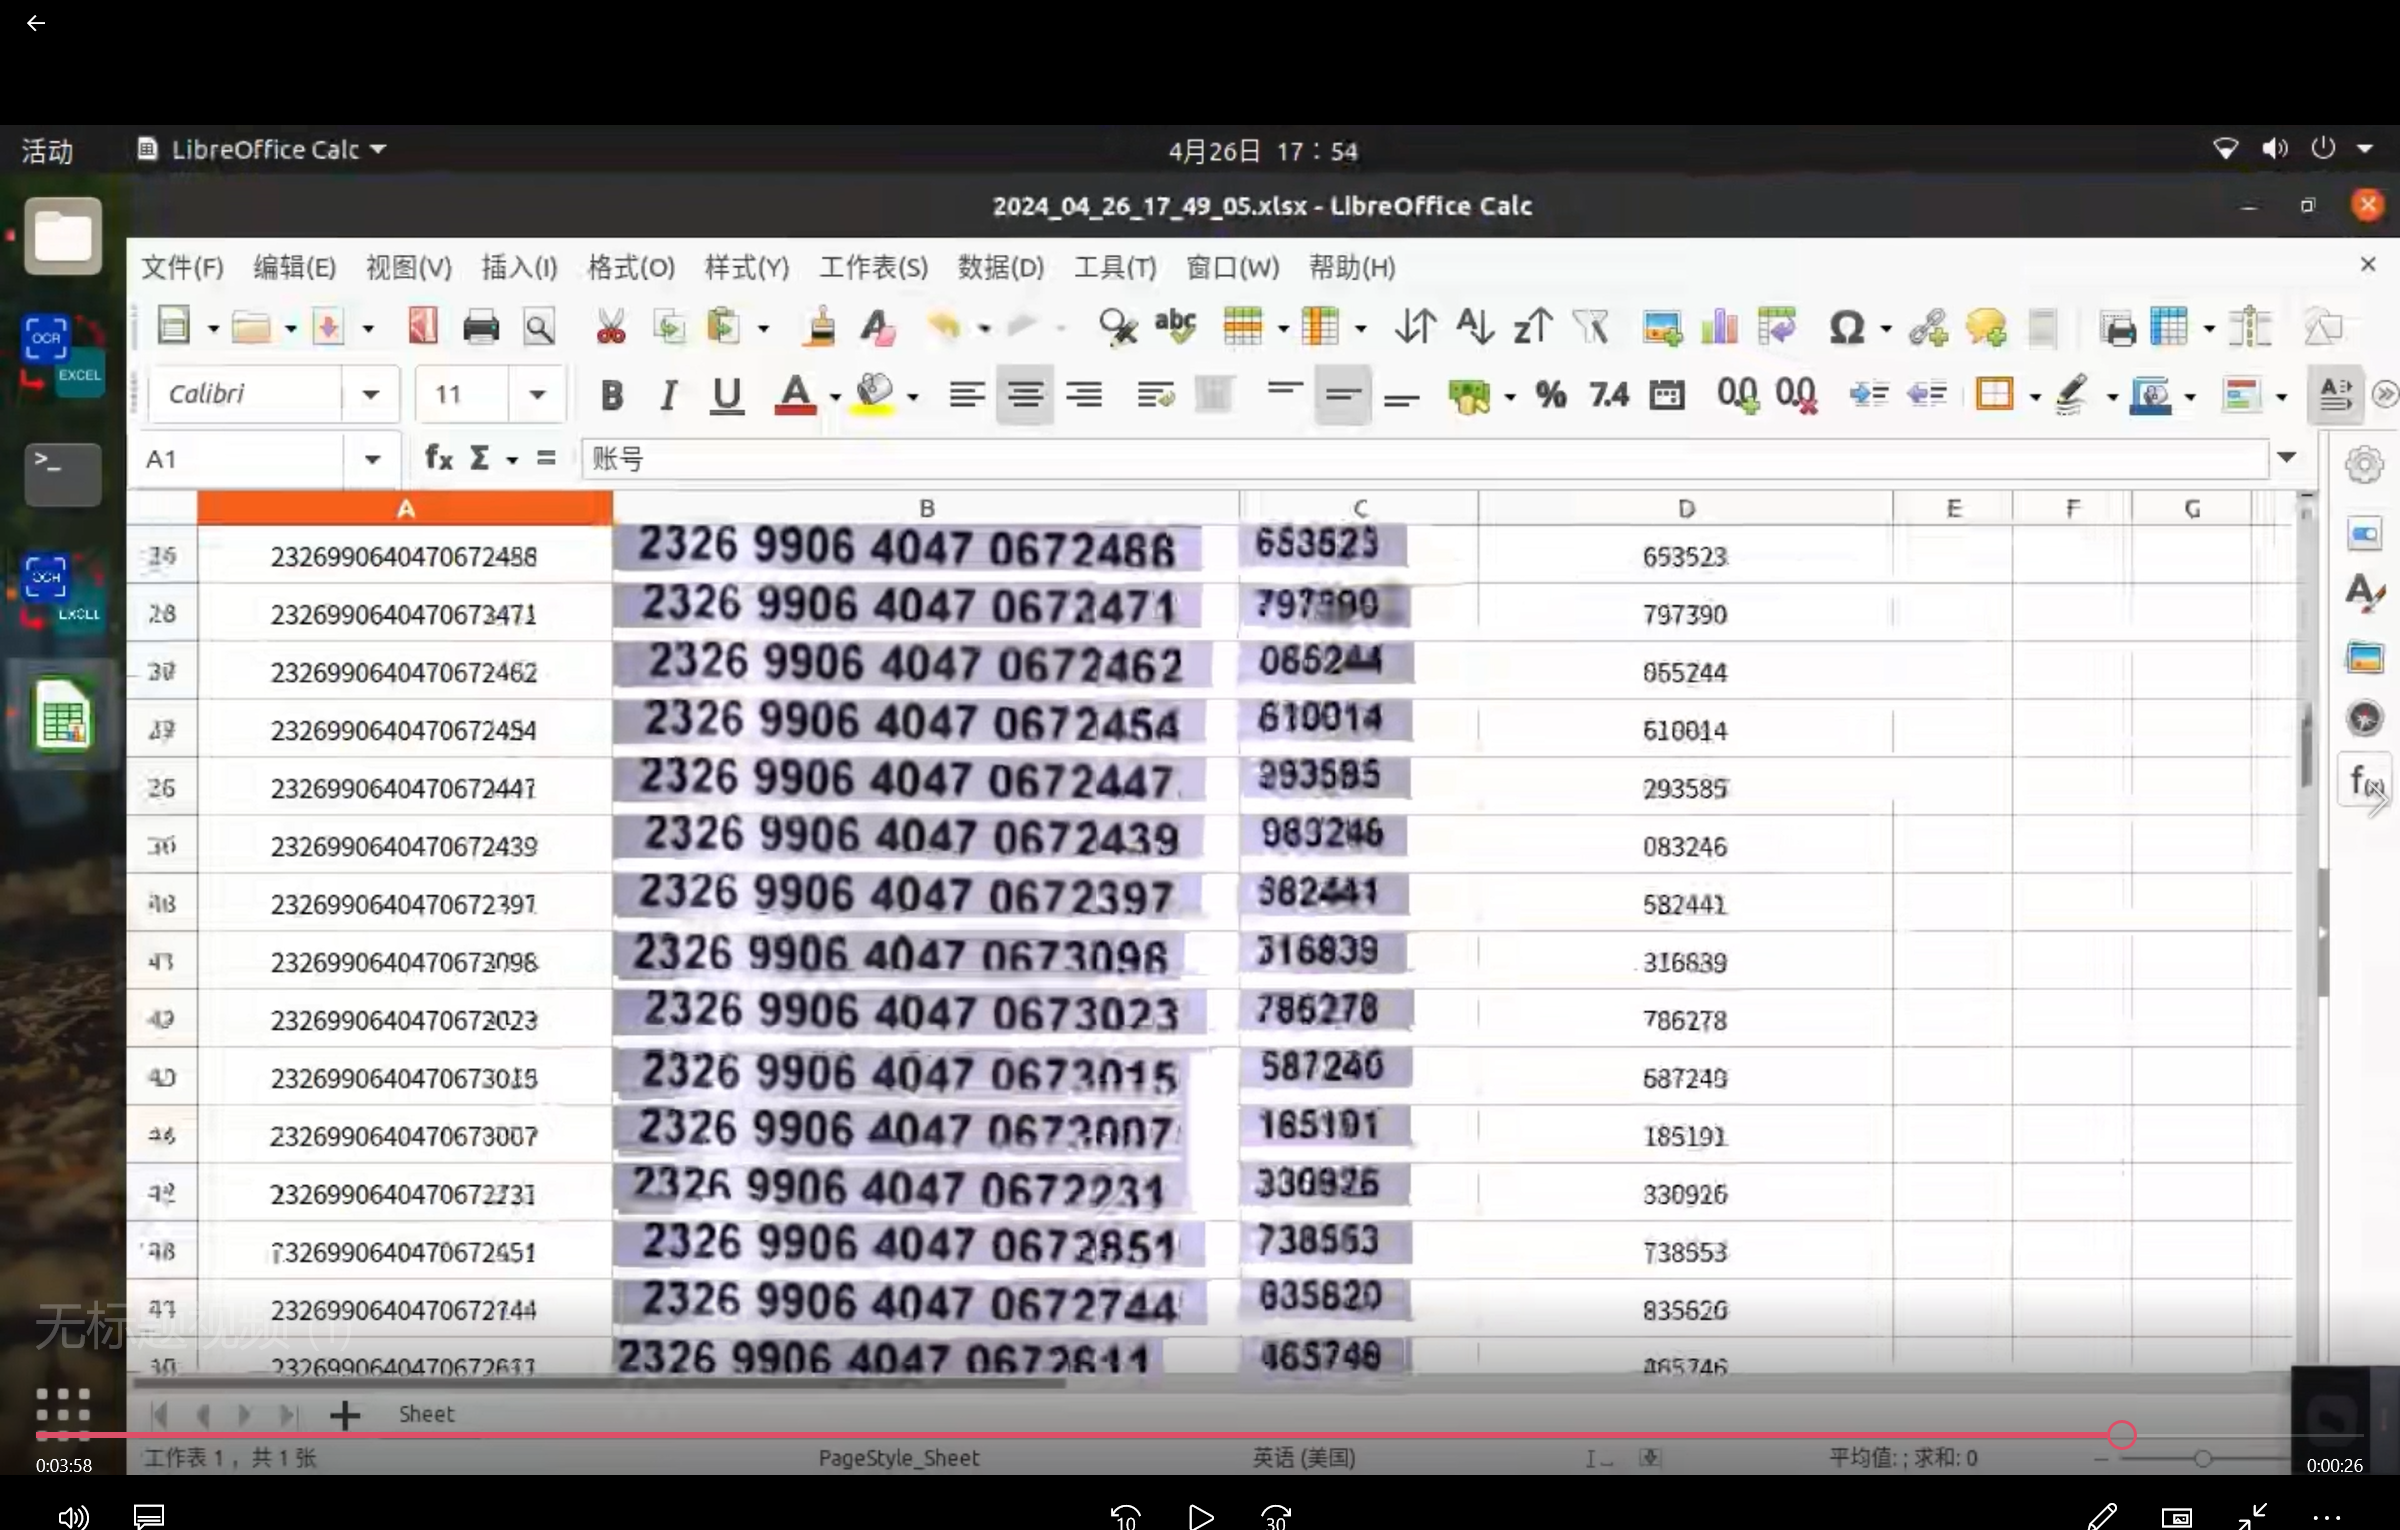Toggle align right

click(x=1084, y=395)
